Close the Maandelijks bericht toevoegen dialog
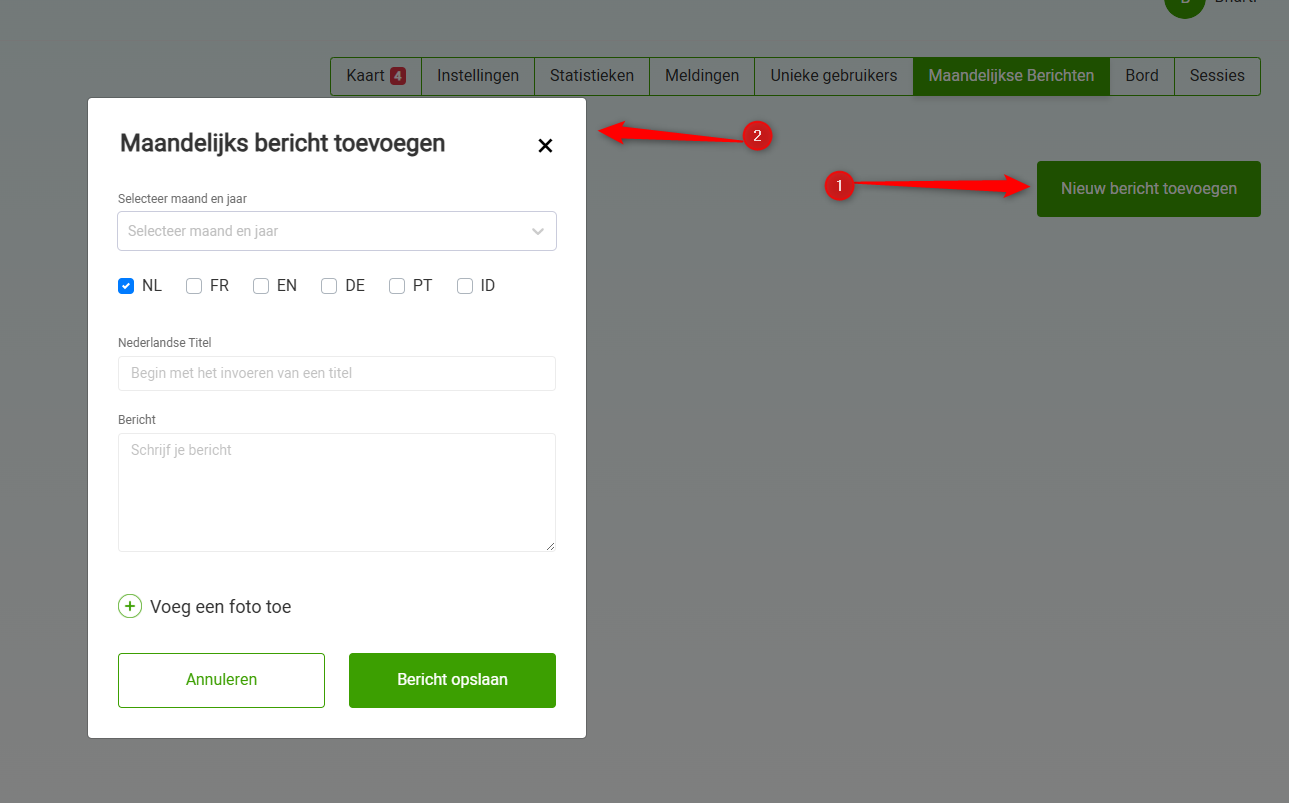1289x803 pixels. pos(545,146)
